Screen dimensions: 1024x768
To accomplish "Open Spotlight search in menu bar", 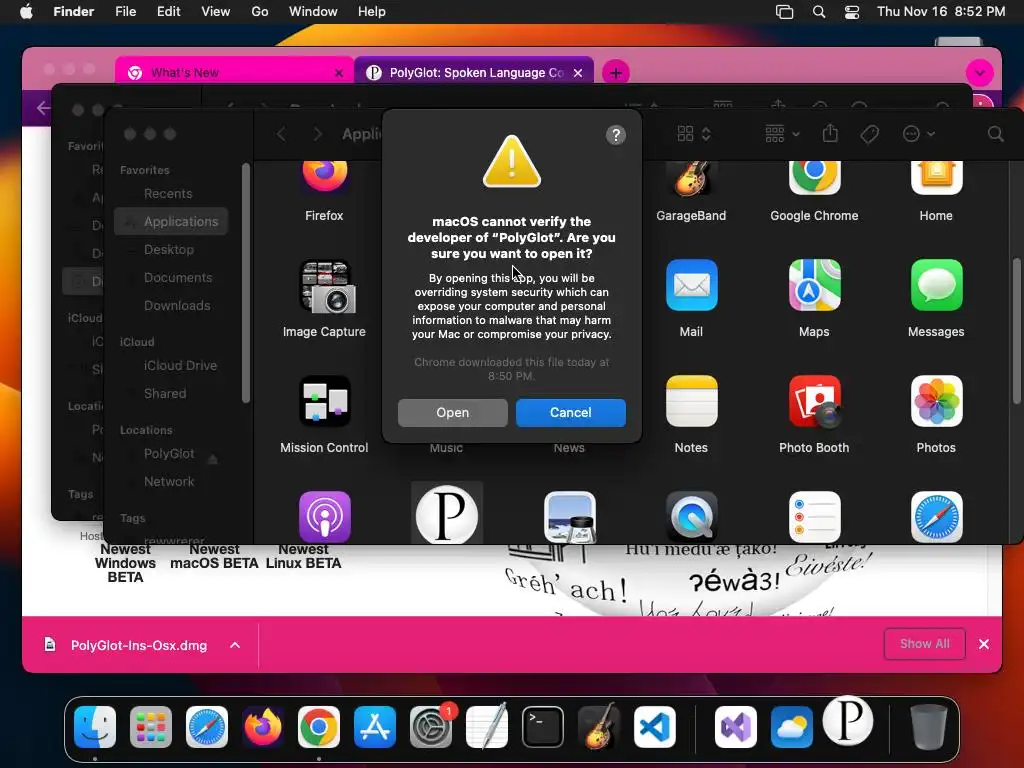I will tap(819, 12).
